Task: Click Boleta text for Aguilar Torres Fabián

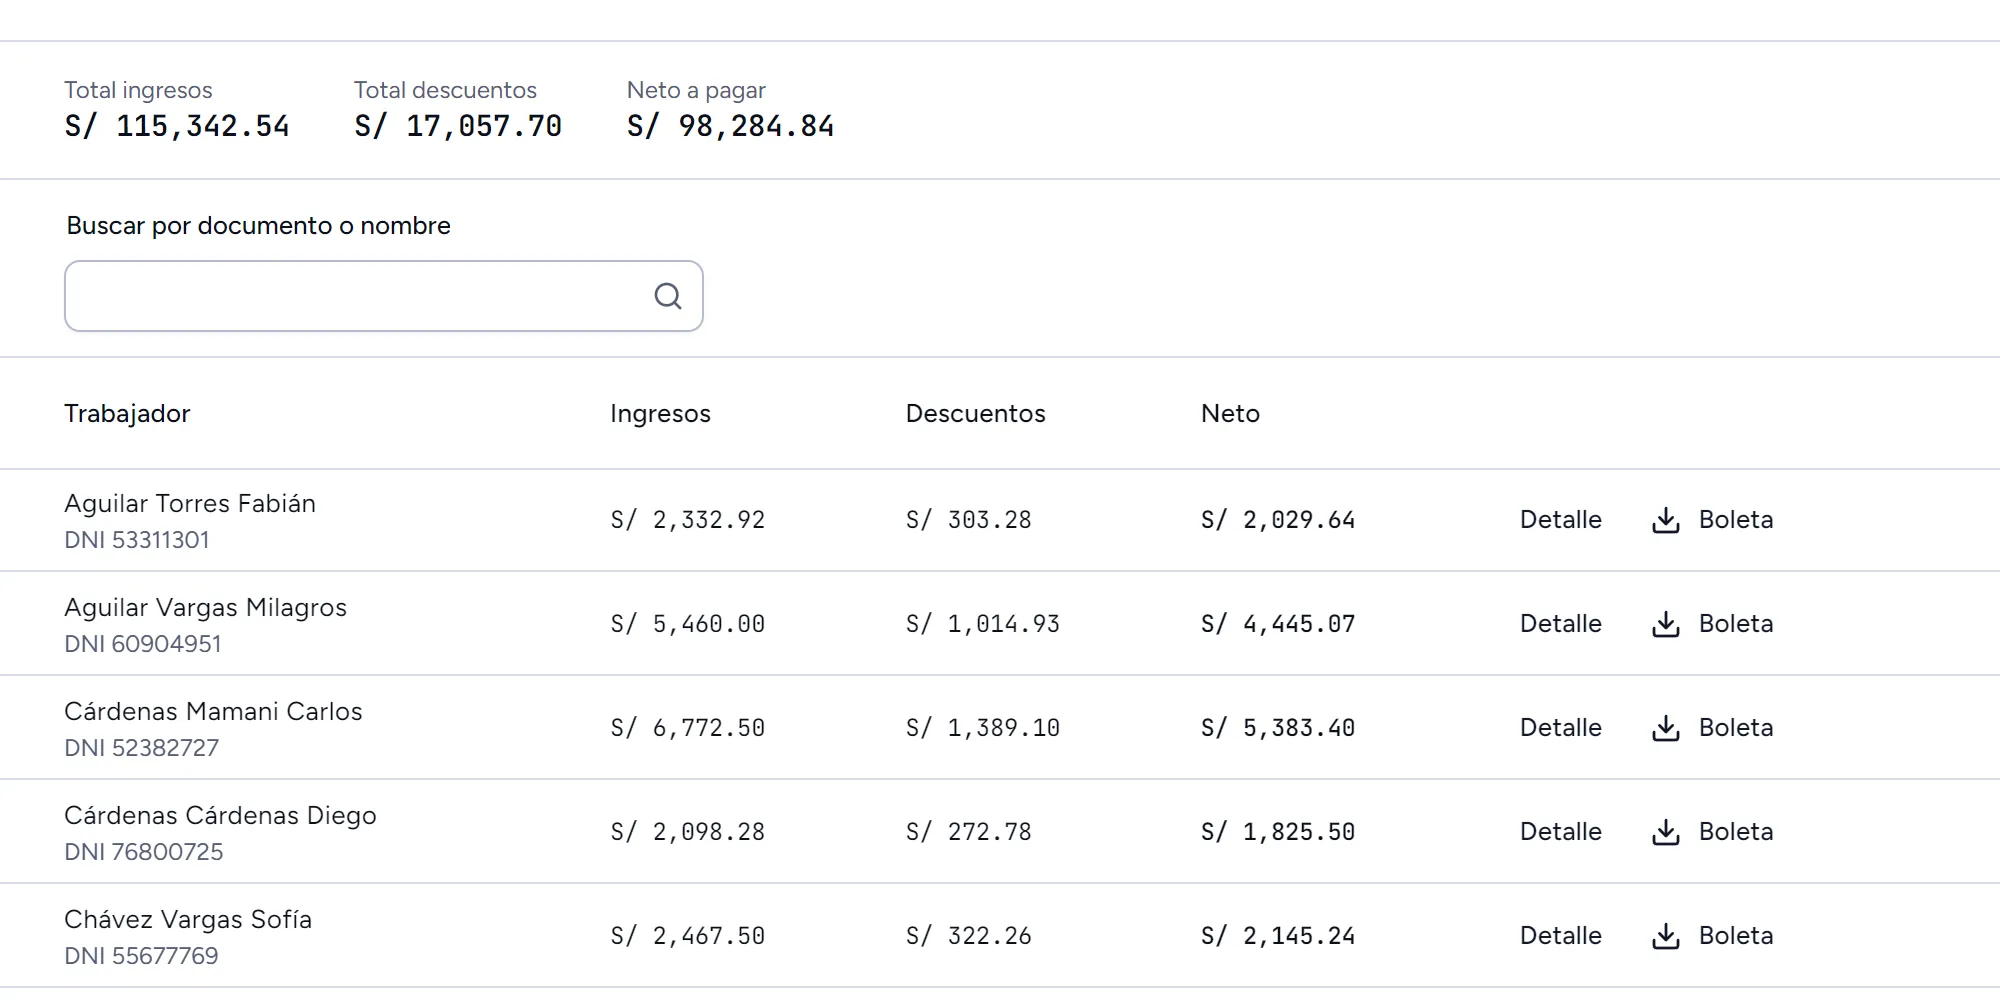Action: pyautogui.click(x=1736, y=520)
